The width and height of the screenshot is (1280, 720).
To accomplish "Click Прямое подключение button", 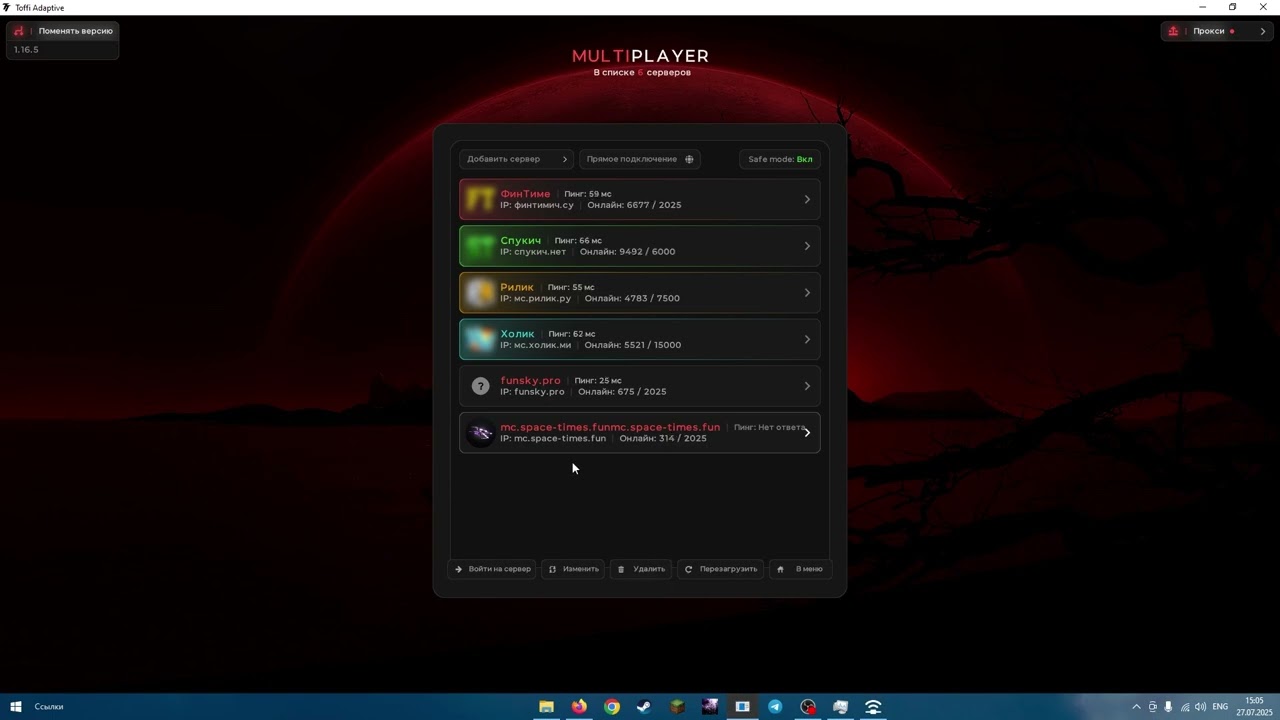I will (639, 159).
